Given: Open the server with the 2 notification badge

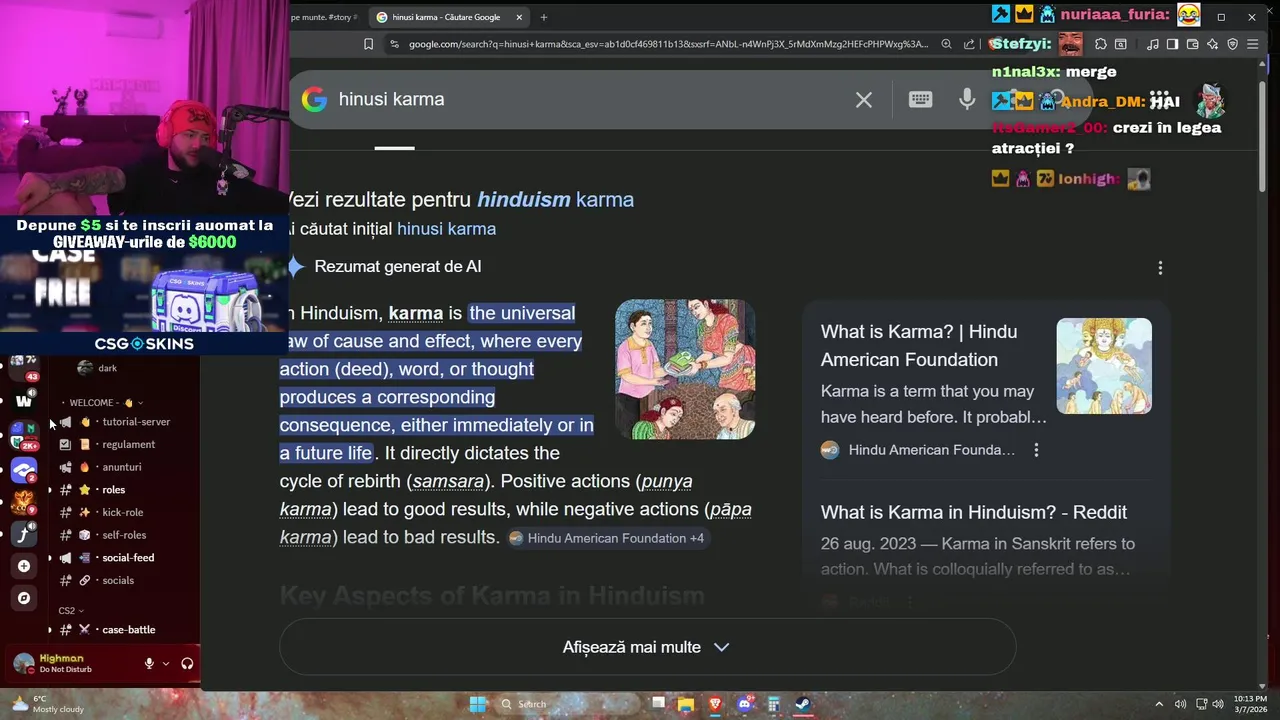Looking at the screenshot, I should pyautogui.click(x=24, y=470).
